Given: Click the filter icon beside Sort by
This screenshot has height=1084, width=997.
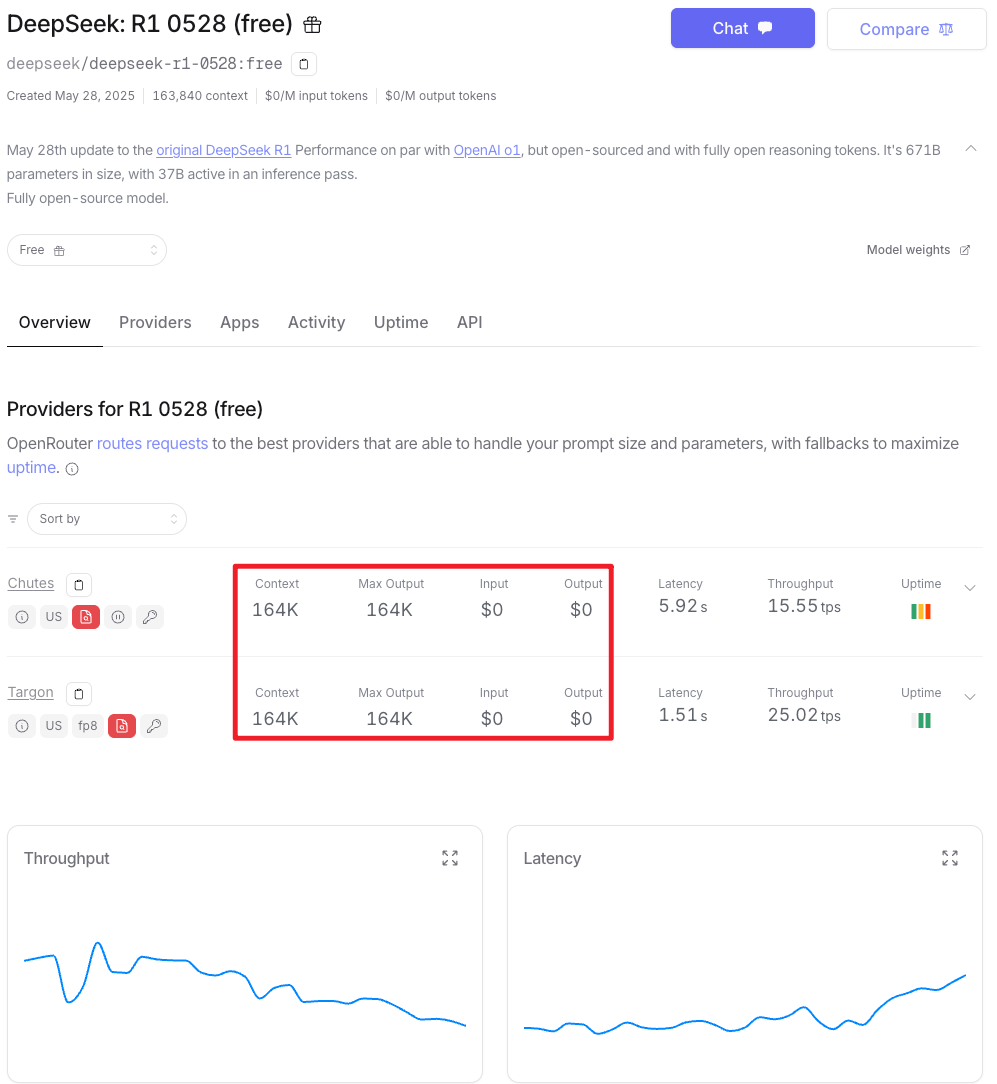Looking at the screenshot, I should 13,519.
